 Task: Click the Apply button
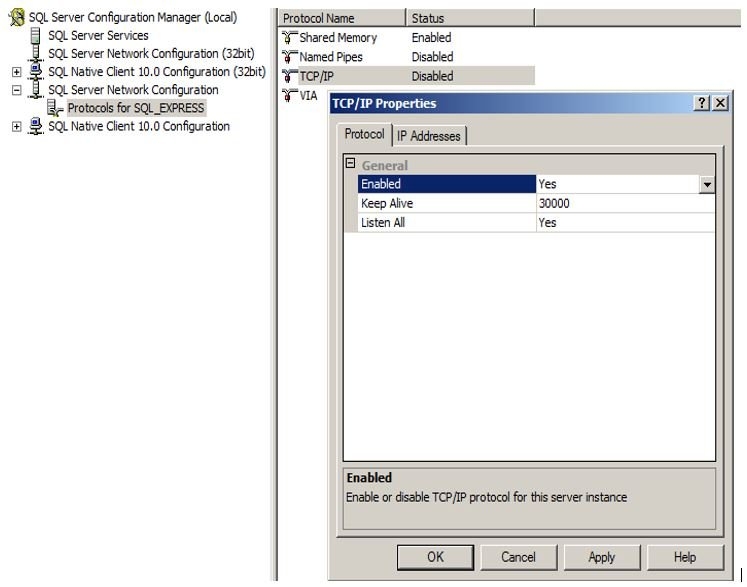602,557
